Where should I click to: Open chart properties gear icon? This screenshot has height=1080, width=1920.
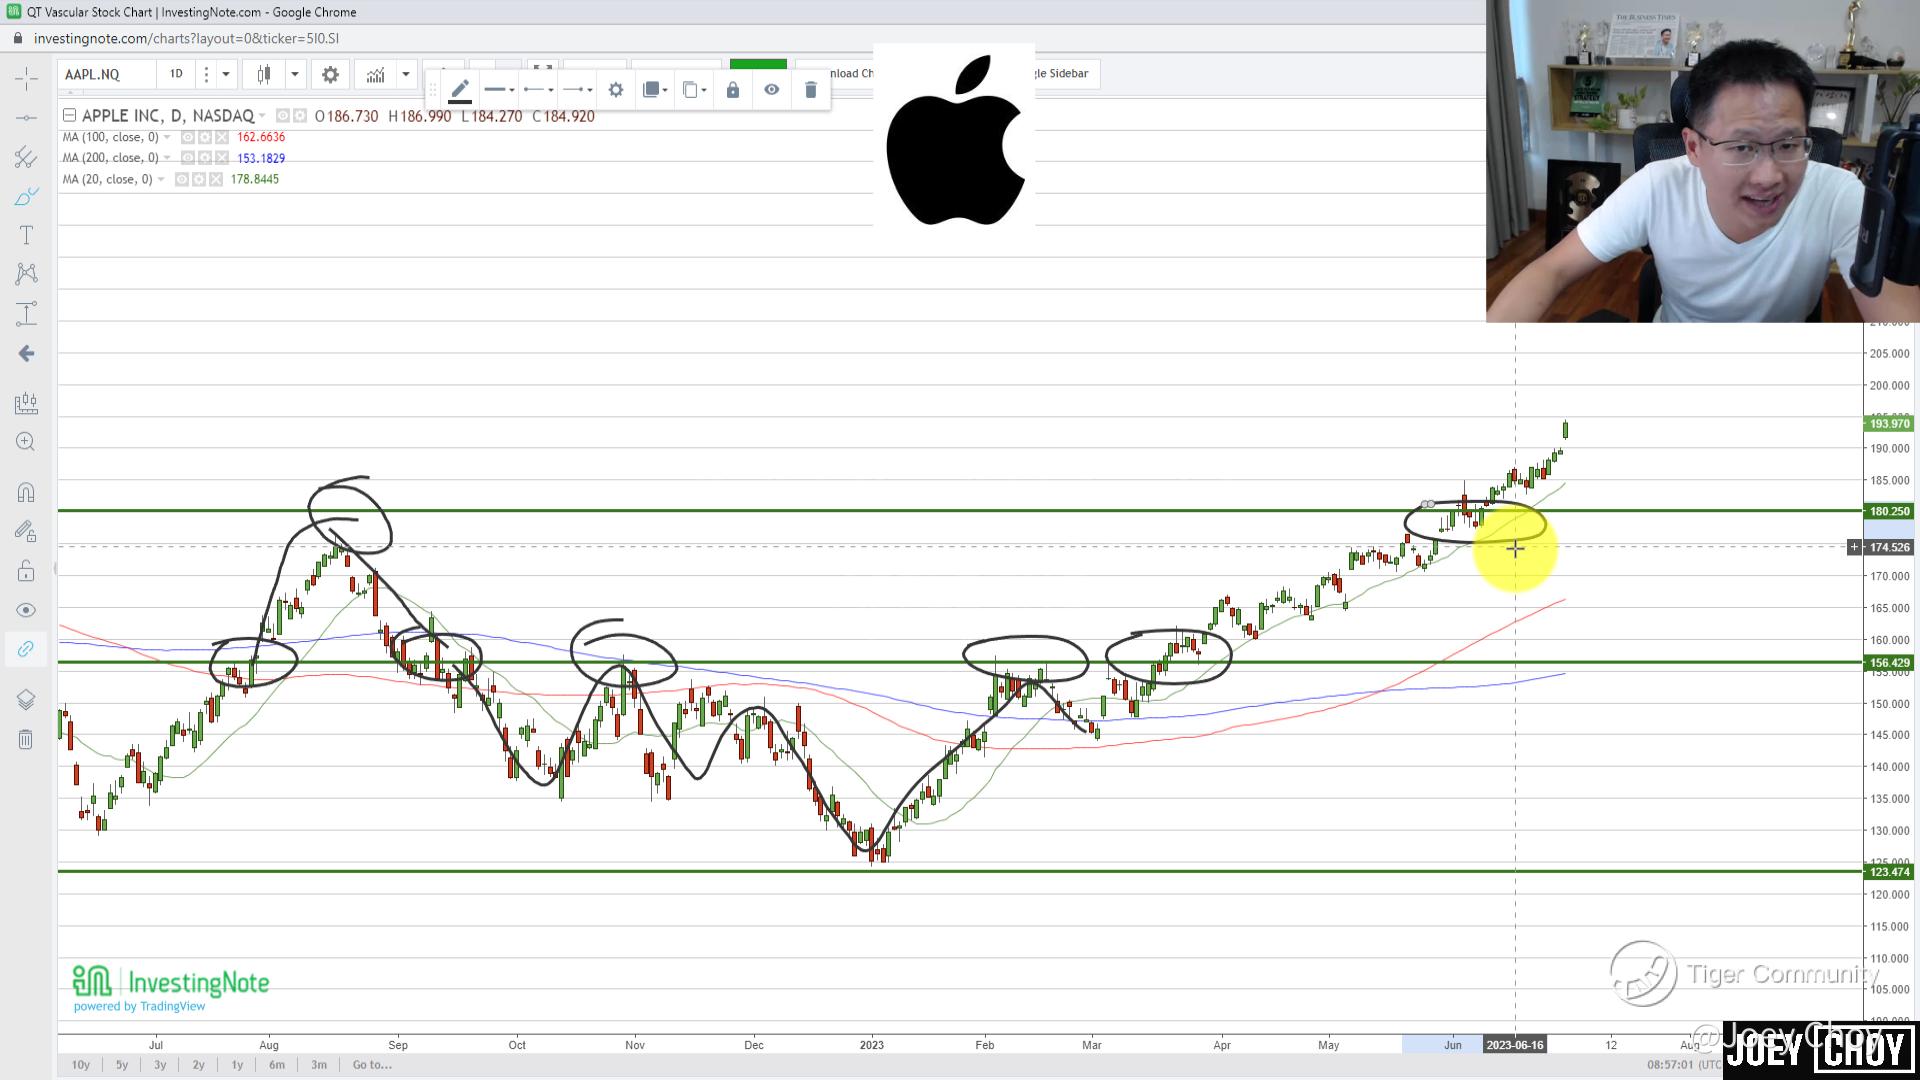point(330,74)
